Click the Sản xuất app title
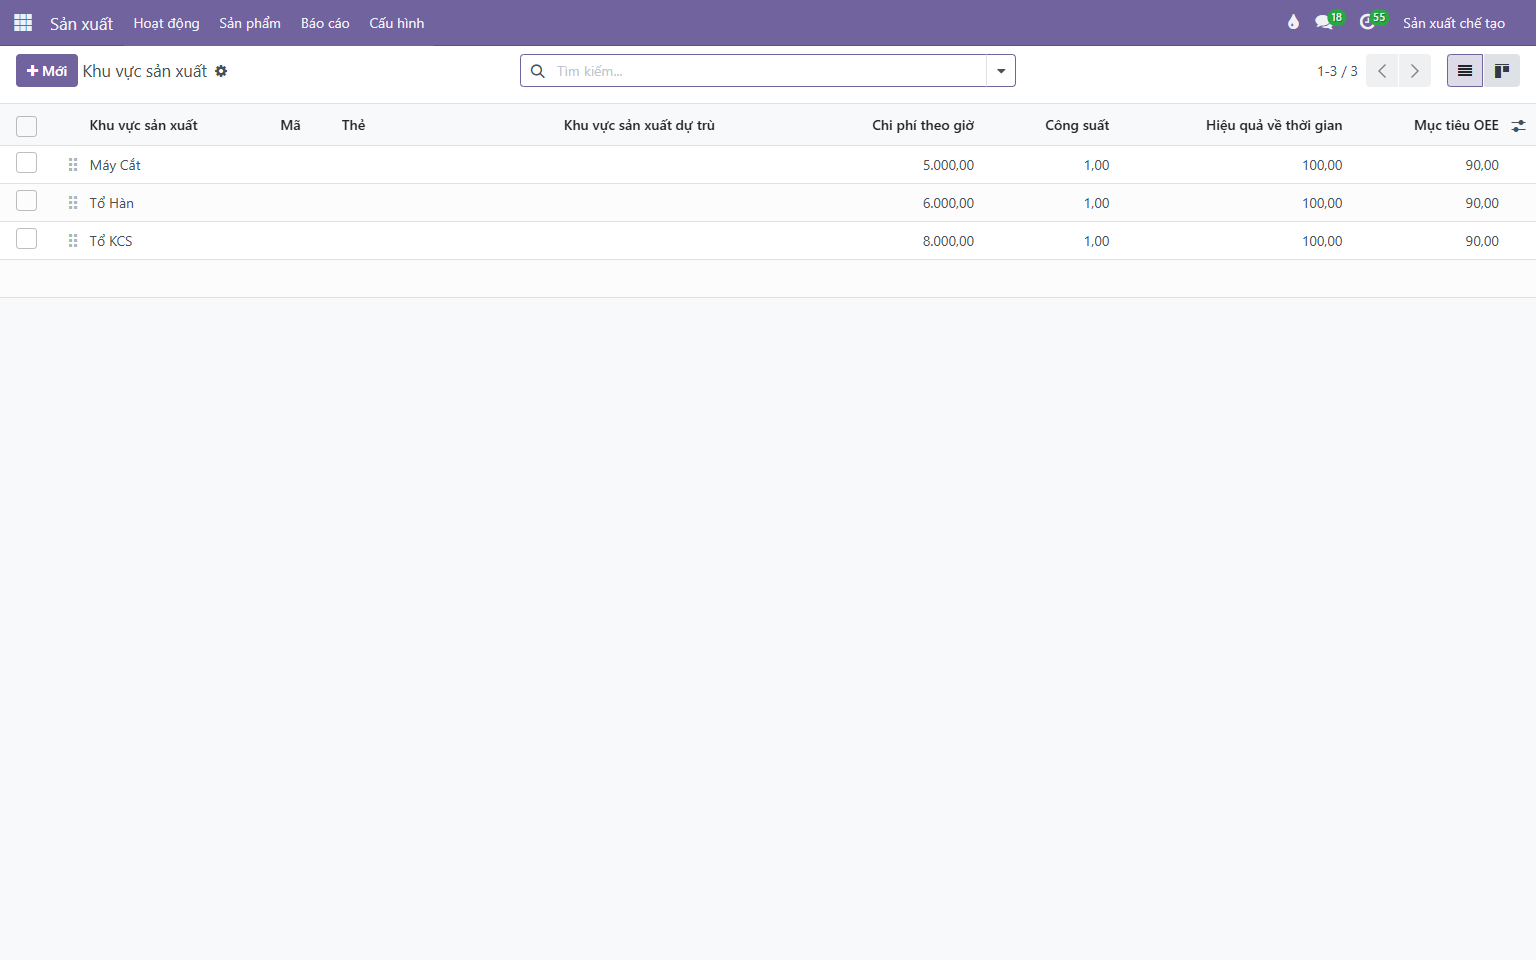This screenshot has height=960, width=1536. click(x=82, y=23)
